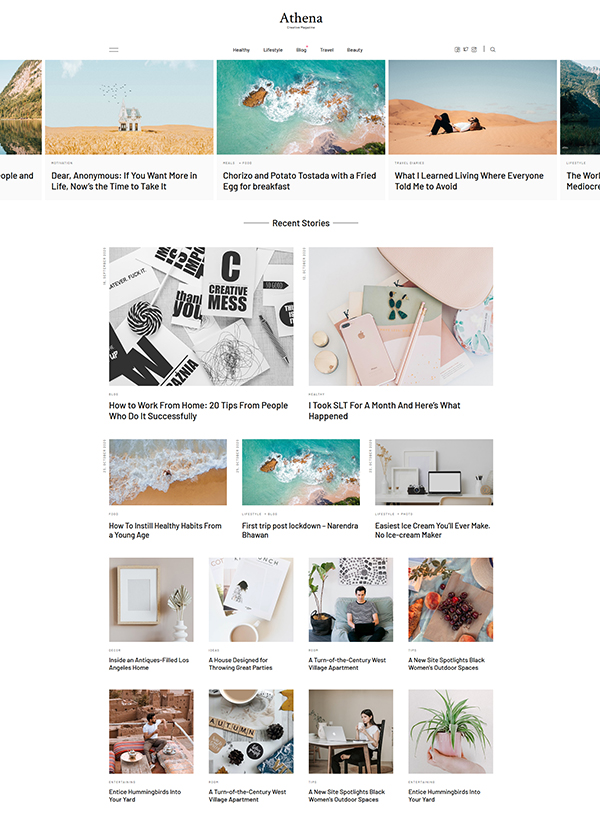Click the search magnifier icon
The width and height of the screenshot is (600, 821).
pos(493,50)
